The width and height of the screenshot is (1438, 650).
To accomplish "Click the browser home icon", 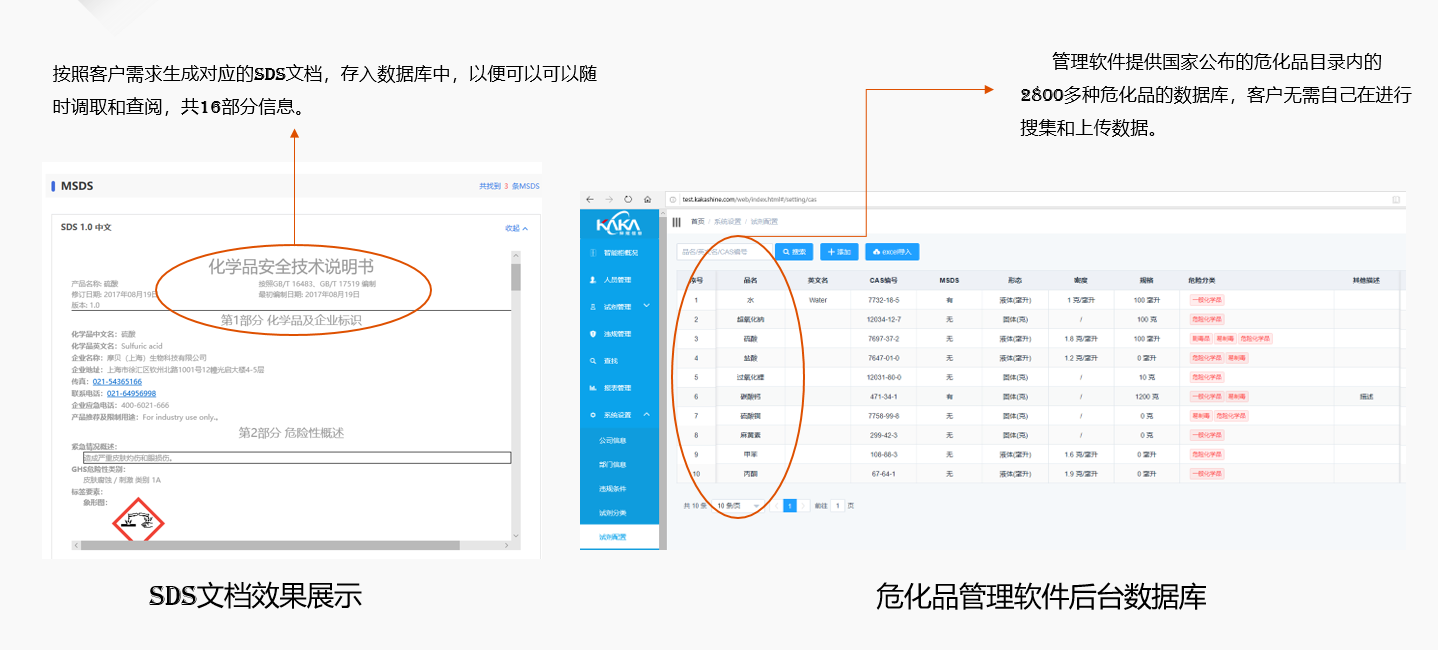I will 645,197.
